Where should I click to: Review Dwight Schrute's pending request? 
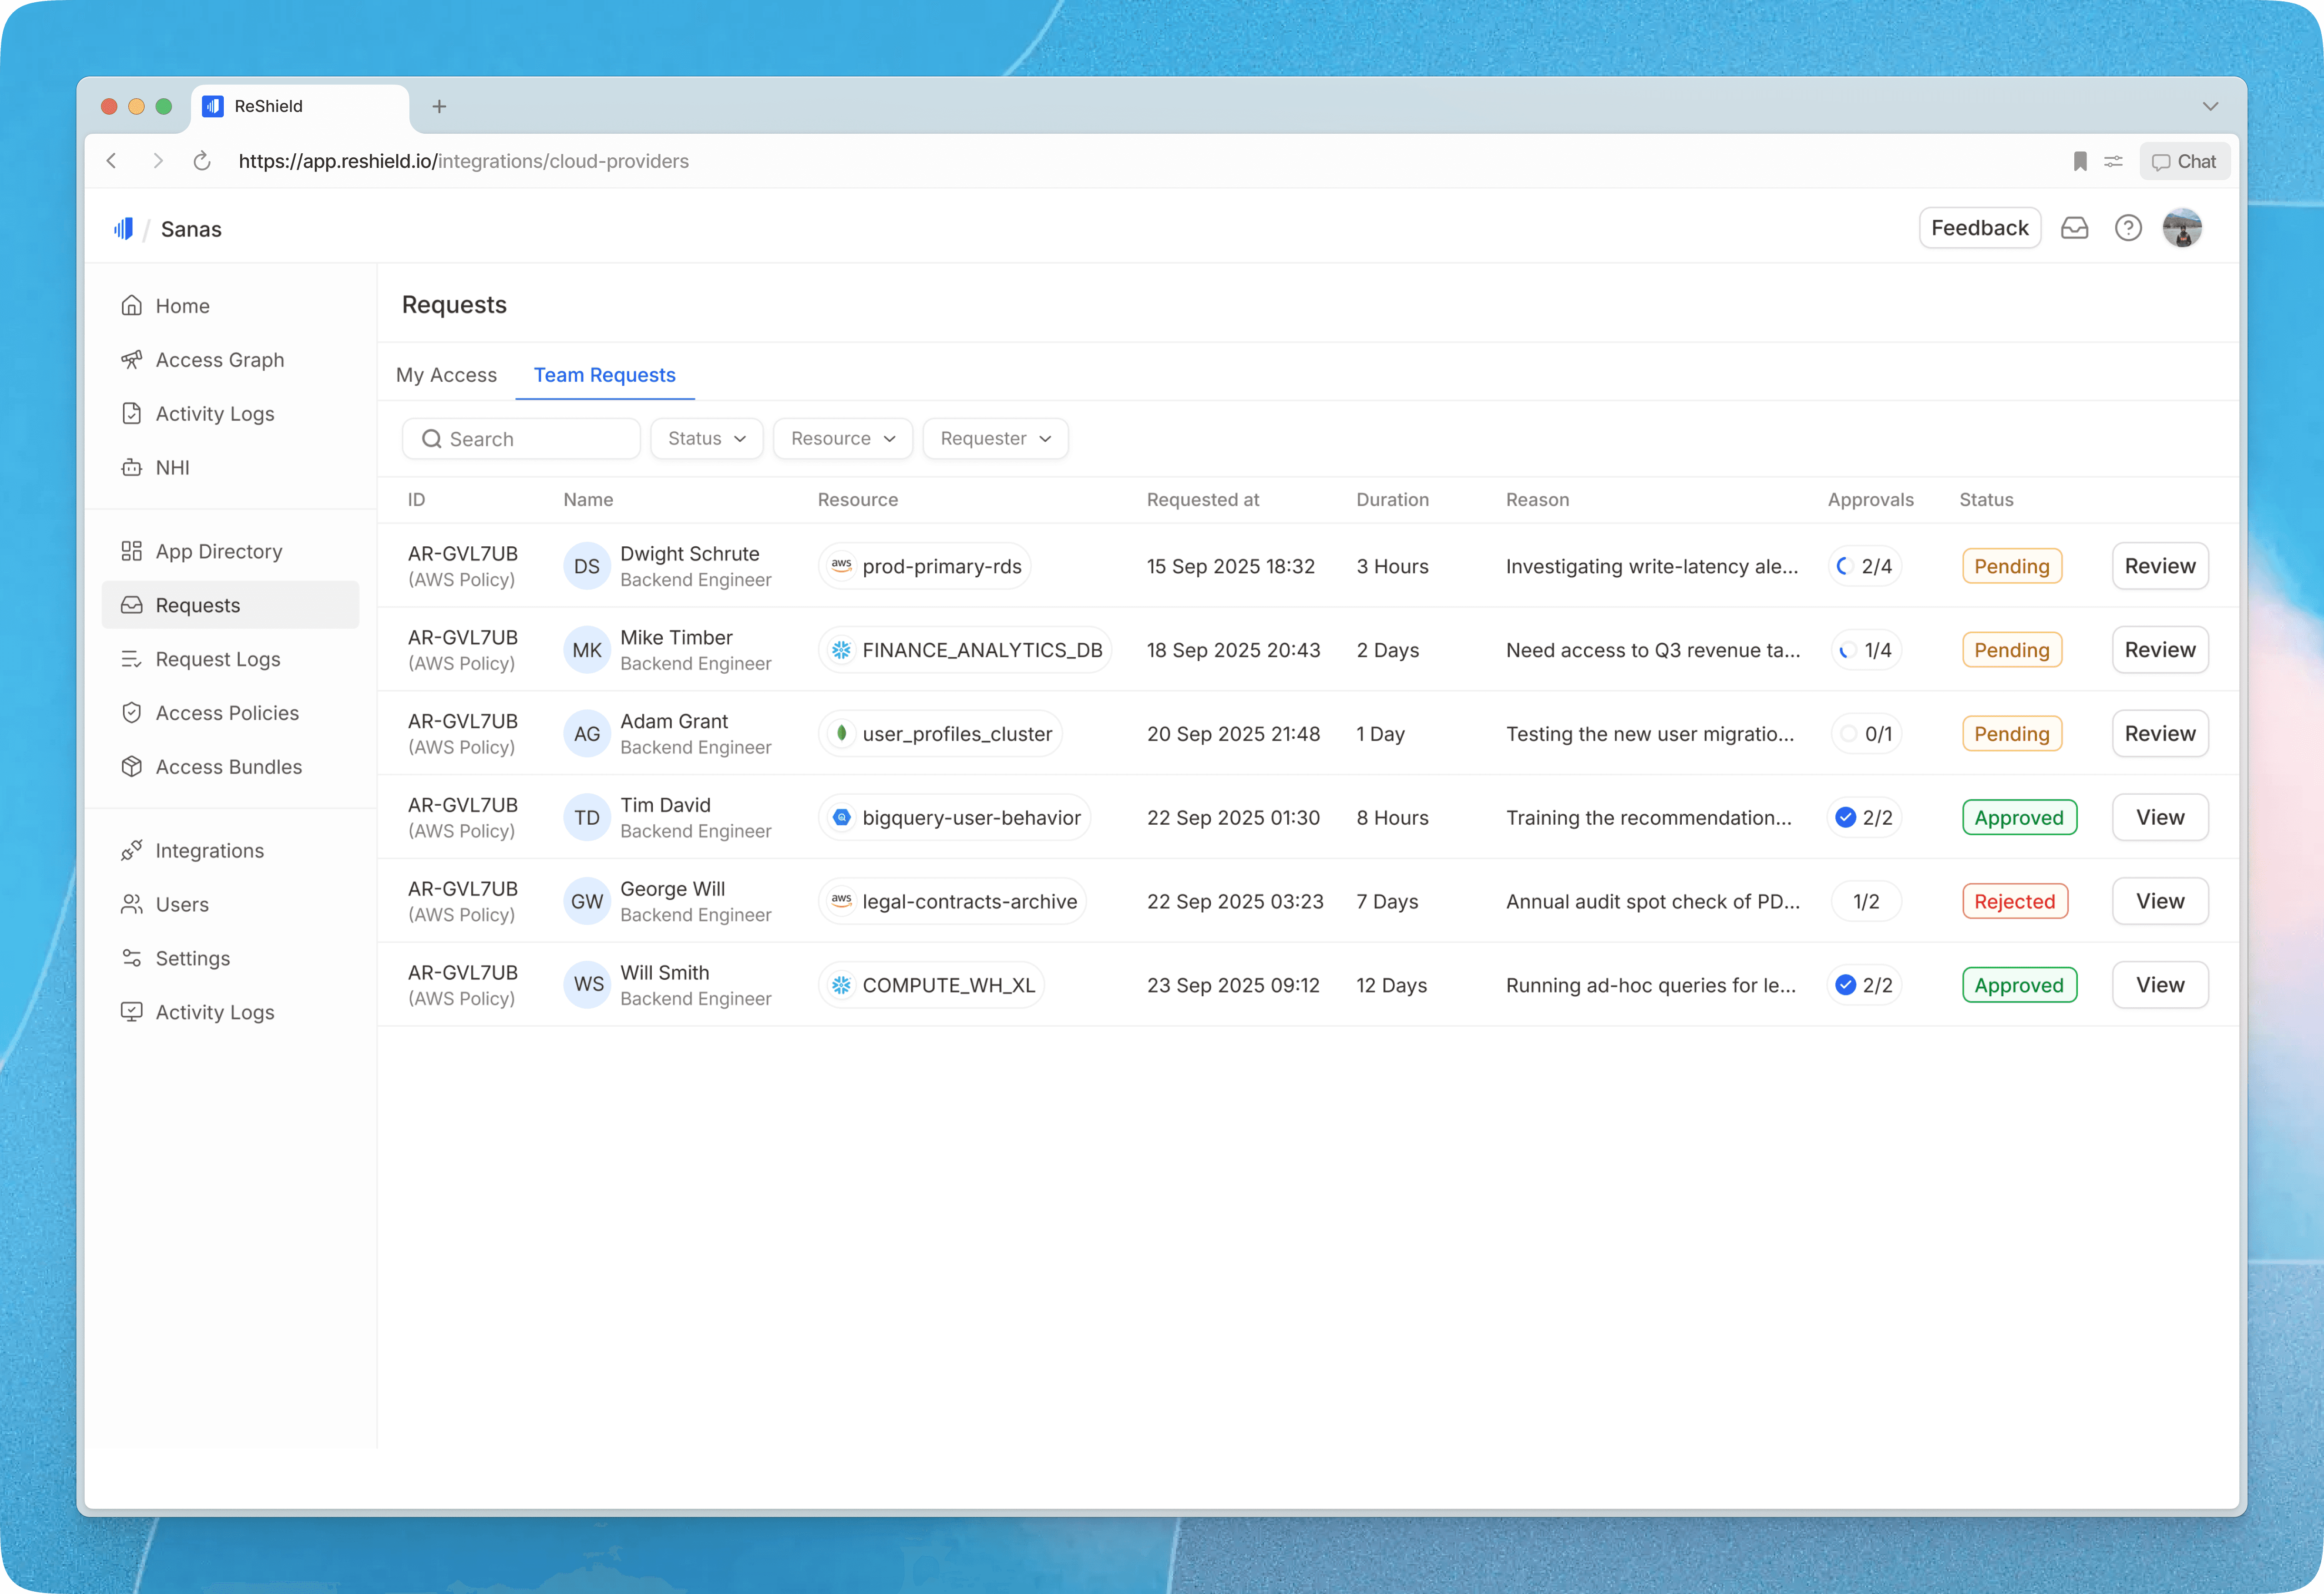(x=2159, y=566)
